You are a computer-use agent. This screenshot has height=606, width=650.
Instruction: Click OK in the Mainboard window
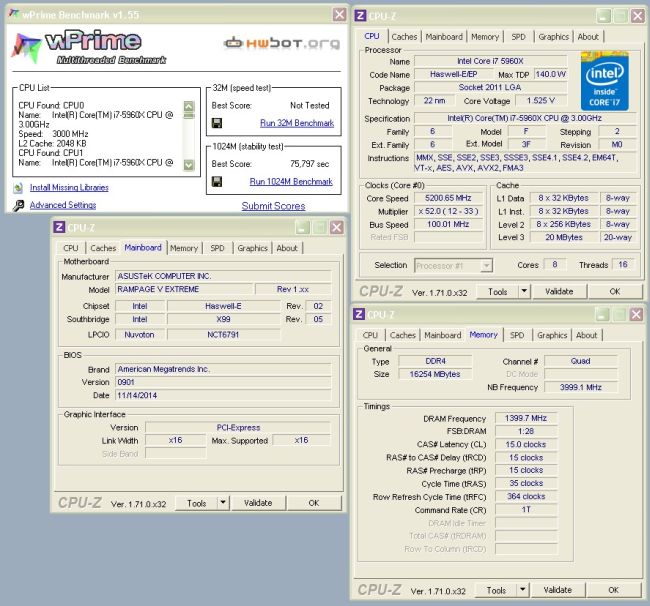click(x=314, y=503)
